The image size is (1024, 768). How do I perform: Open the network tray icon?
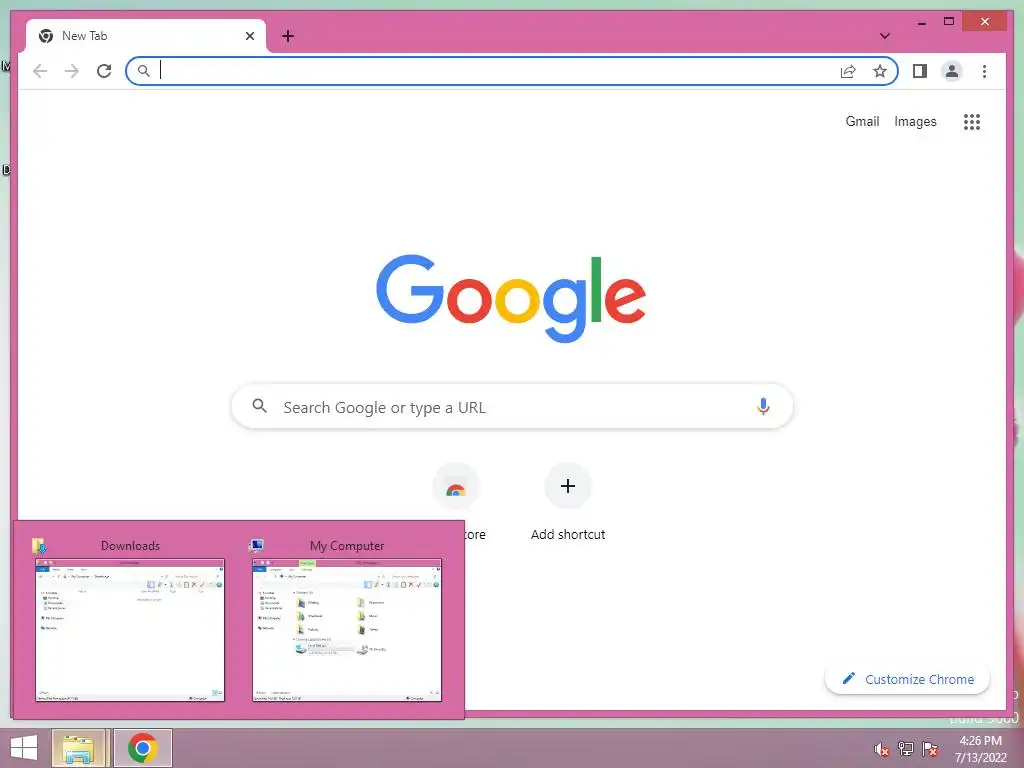pyautogui.click(x=906, y=748)
